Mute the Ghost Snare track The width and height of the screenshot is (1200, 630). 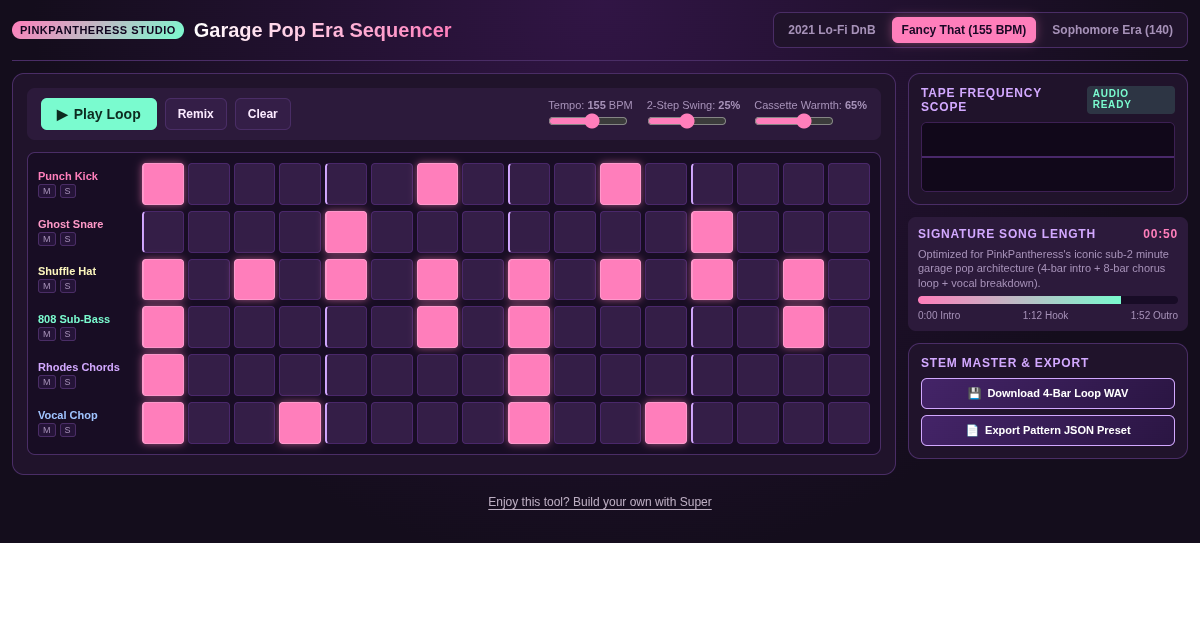point(47,239)
